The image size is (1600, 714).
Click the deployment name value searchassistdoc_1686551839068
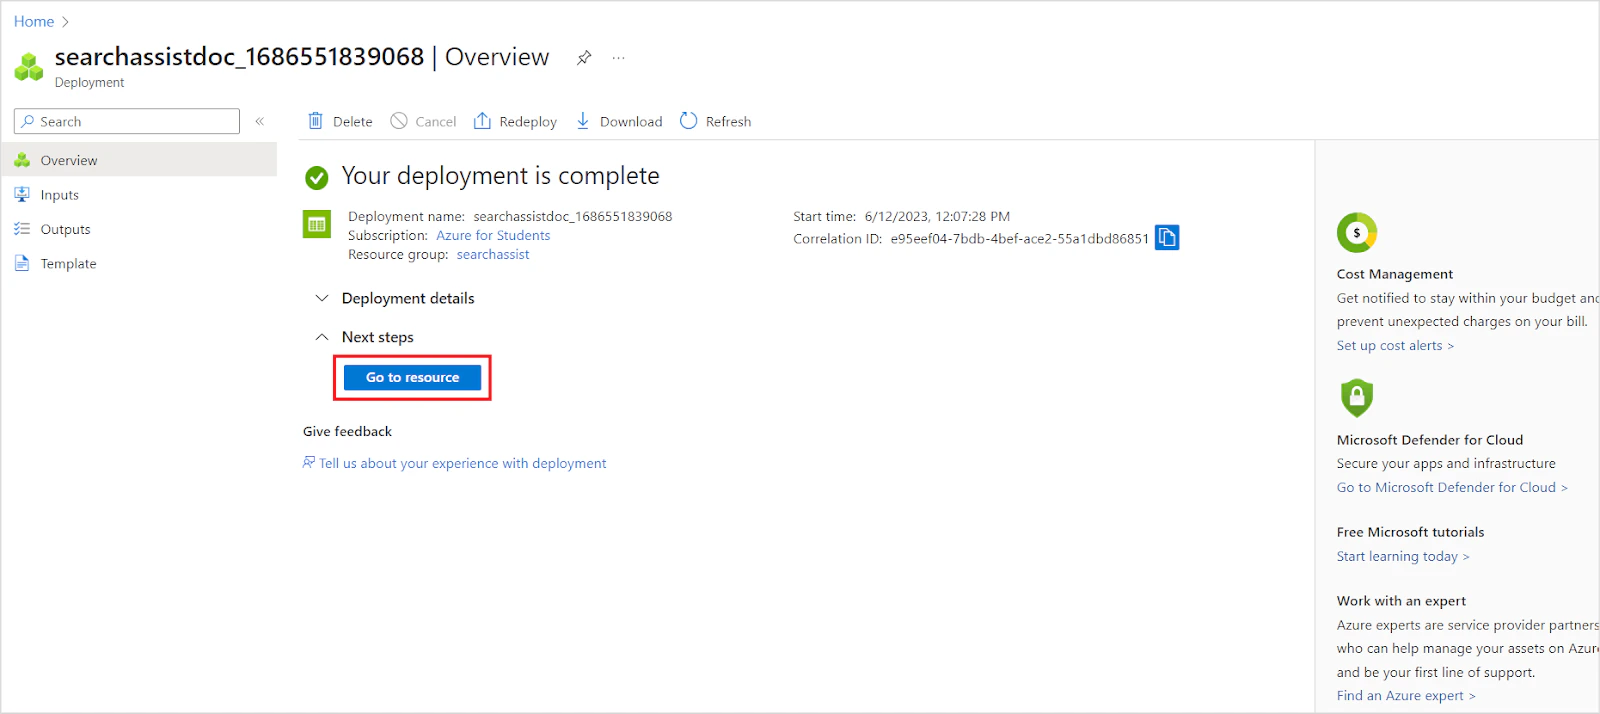[573, 216]
